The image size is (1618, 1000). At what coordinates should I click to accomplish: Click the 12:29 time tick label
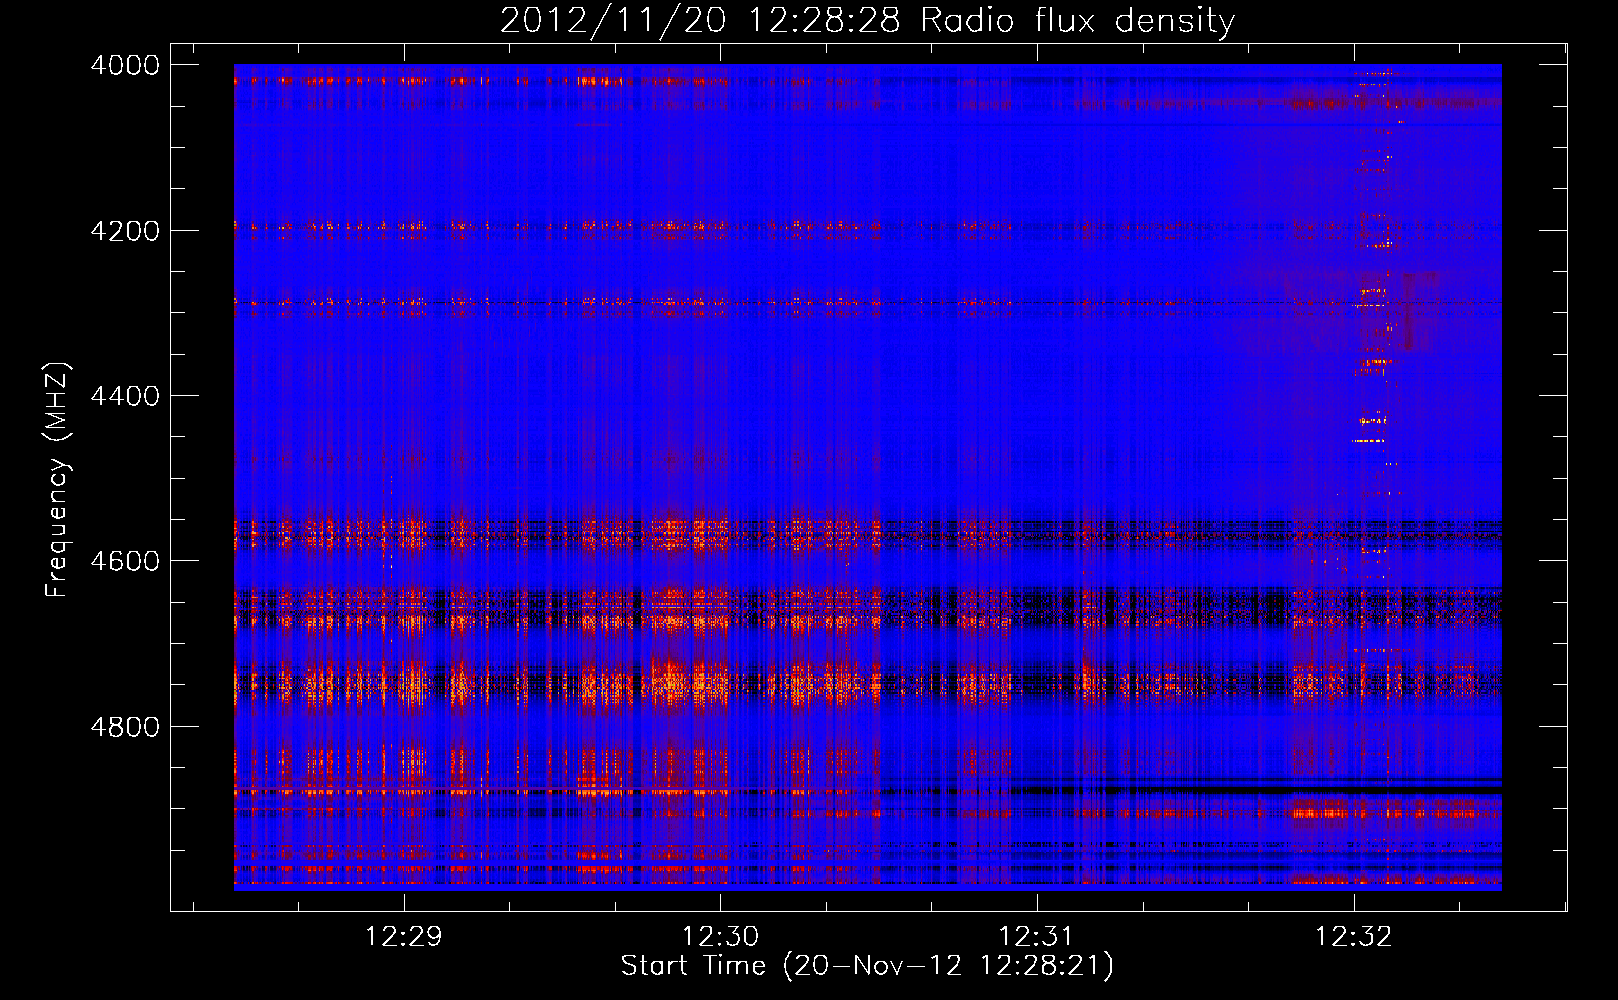[404, 937]
